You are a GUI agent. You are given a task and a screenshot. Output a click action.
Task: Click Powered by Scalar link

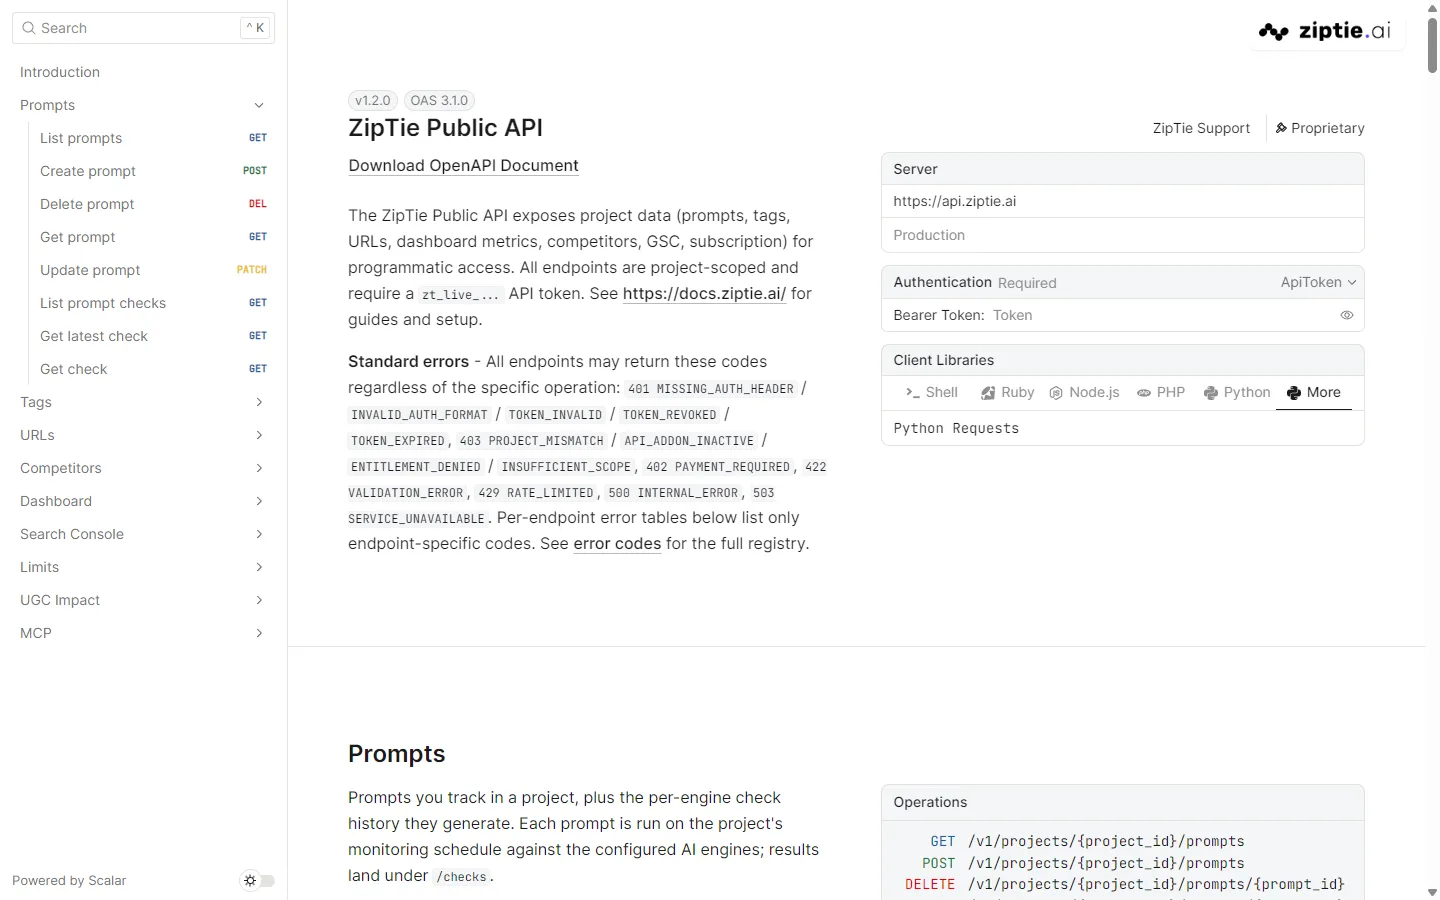click(x=69, y=881)
